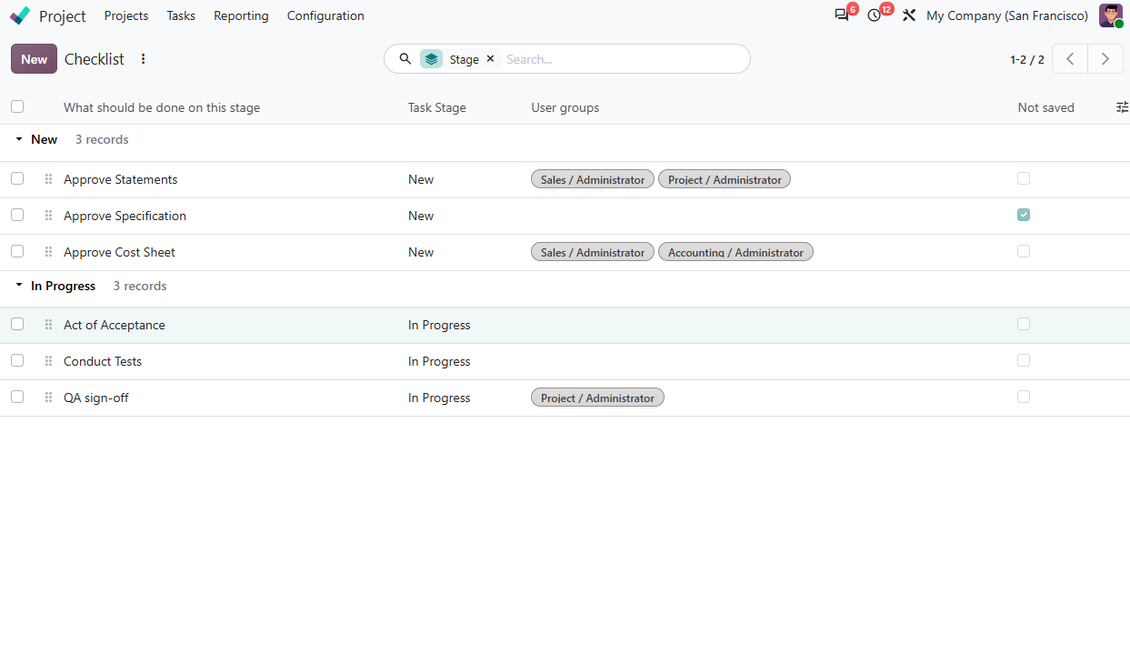
Task: Open the Reporting menu
Action: pyautogui.click(x=241, y=15)
